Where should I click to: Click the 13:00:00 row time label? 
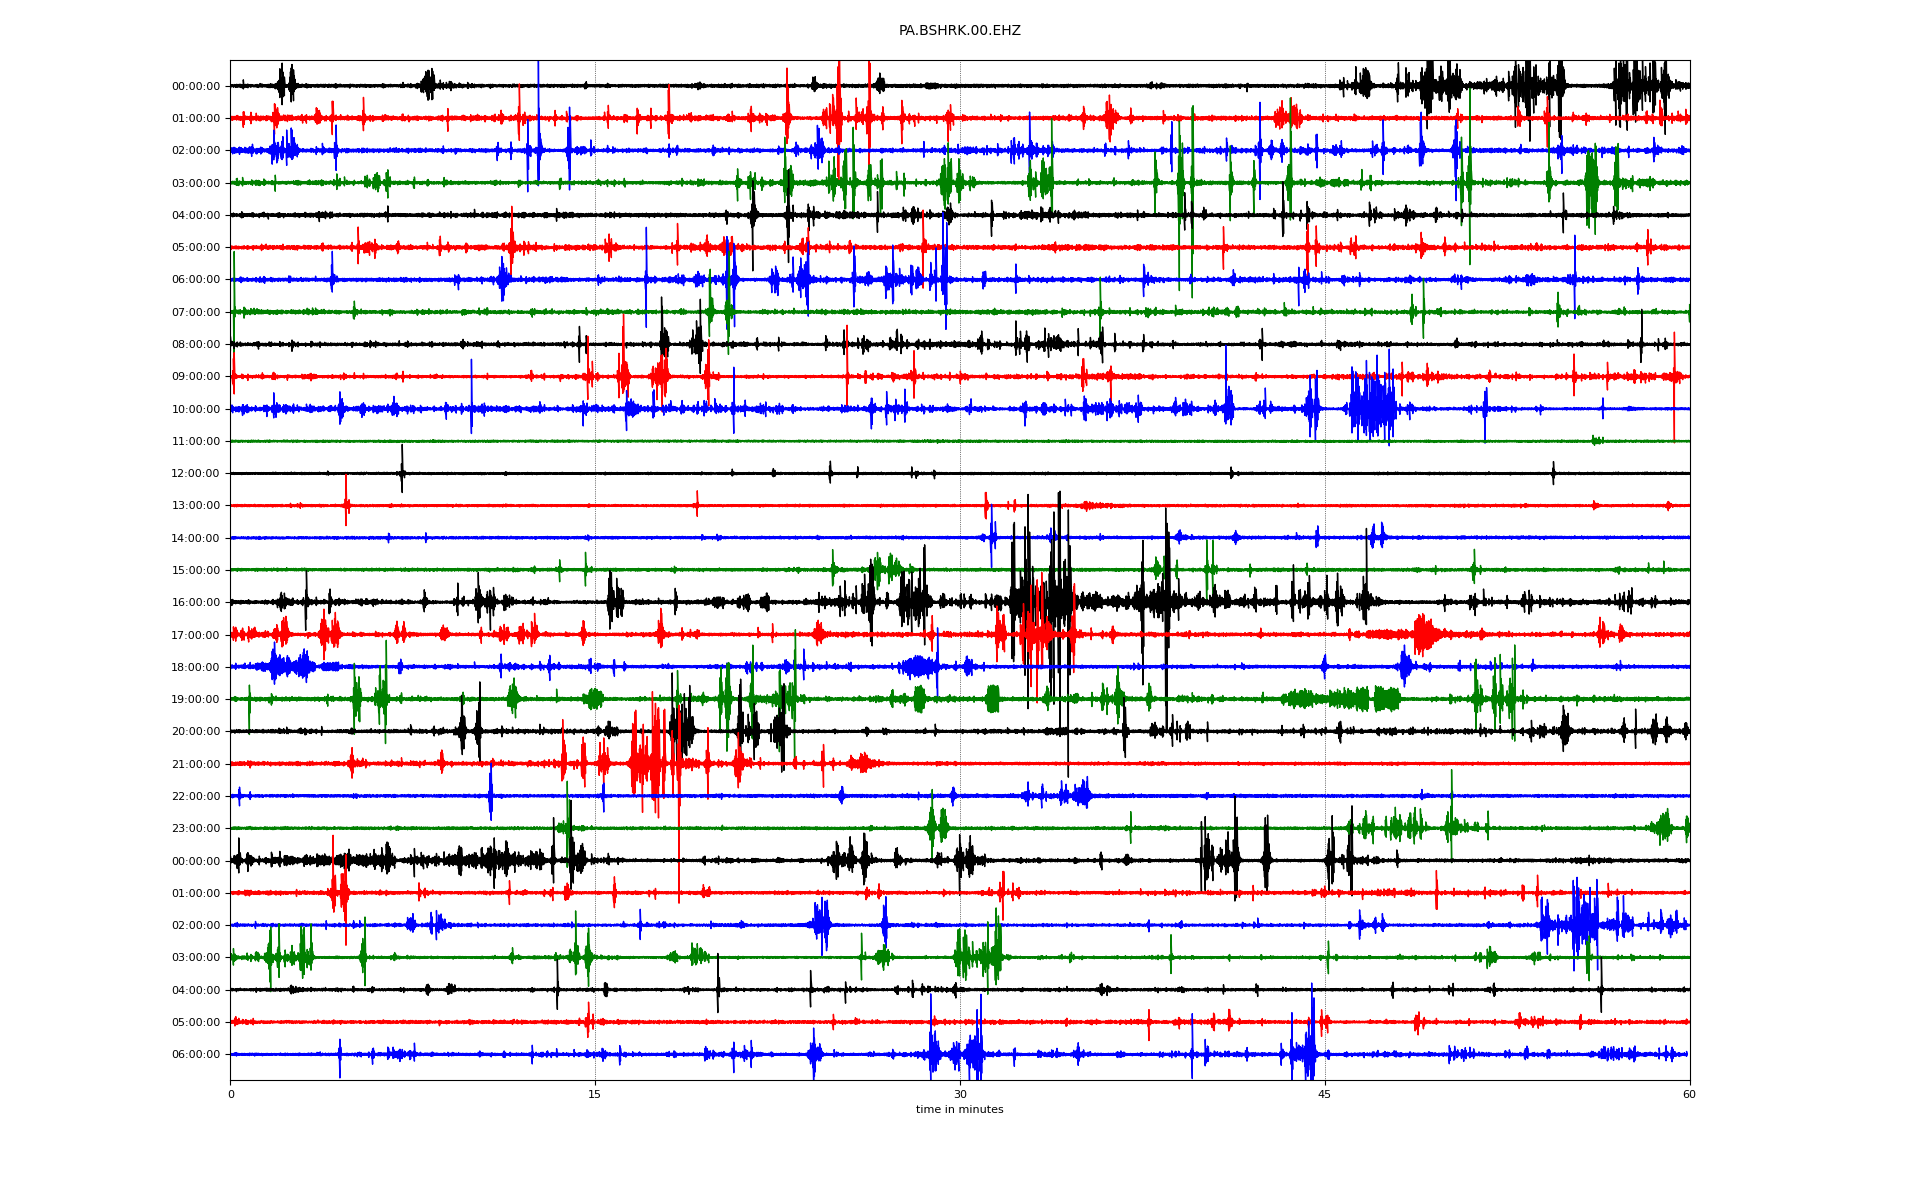(196, 506)
